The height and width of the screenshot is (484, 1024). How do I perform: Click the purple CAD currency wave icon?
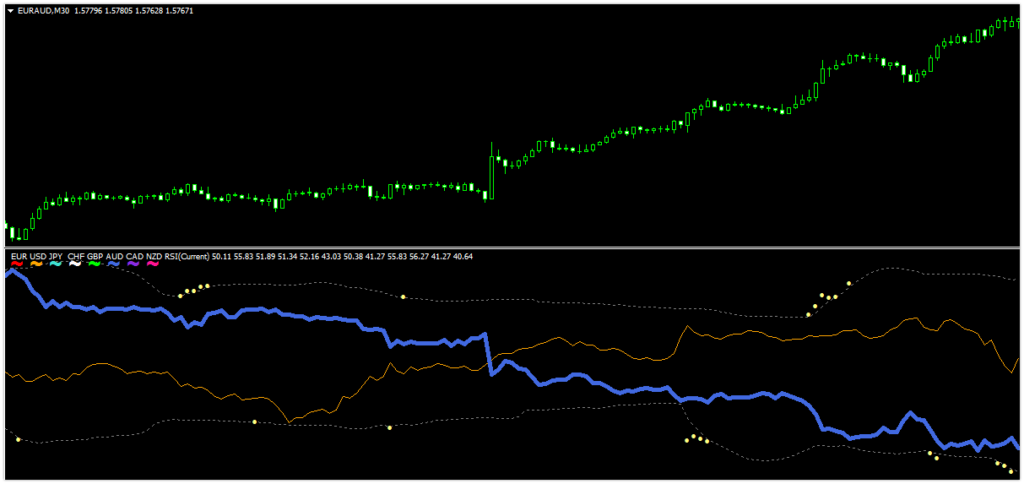point(134,264)
